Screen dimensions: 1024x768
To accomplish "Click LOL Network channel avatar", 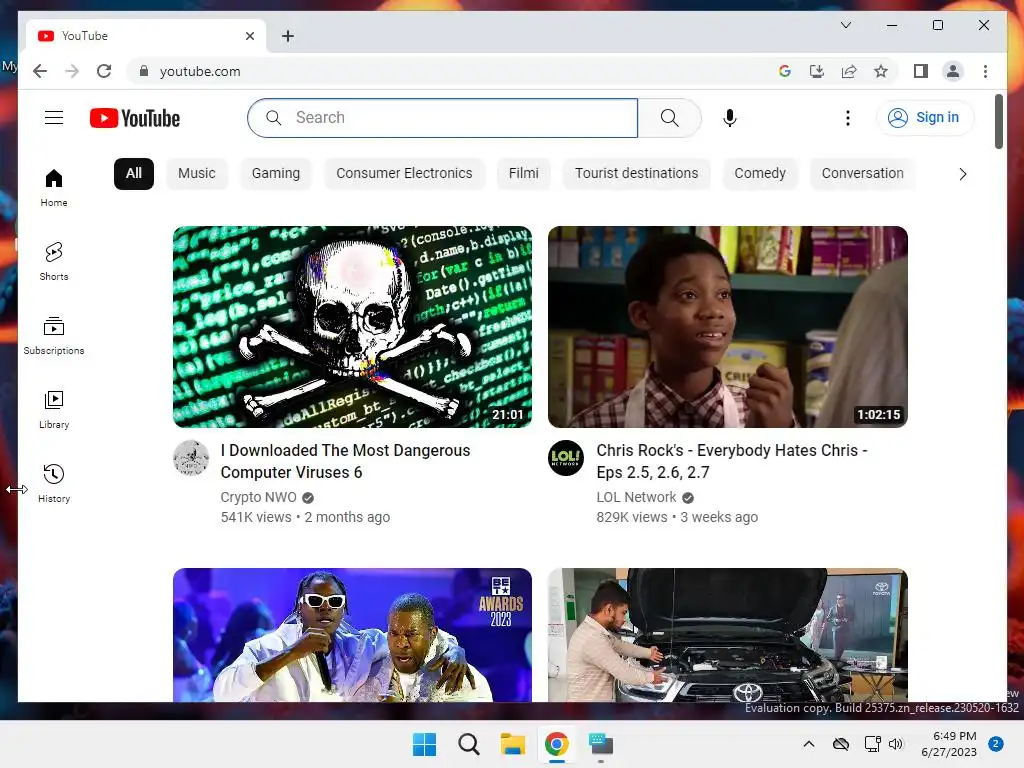I will tap(566, 458).
